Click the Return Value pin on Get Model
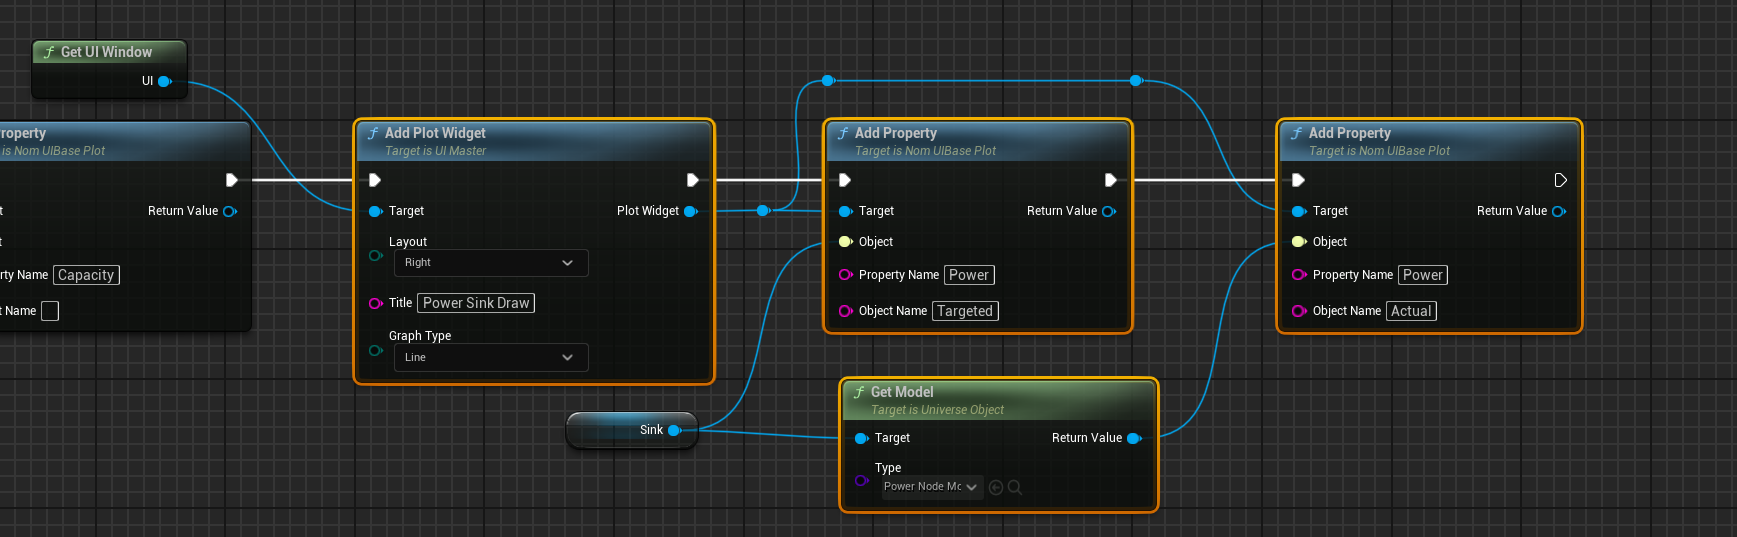 [1134, 438]
